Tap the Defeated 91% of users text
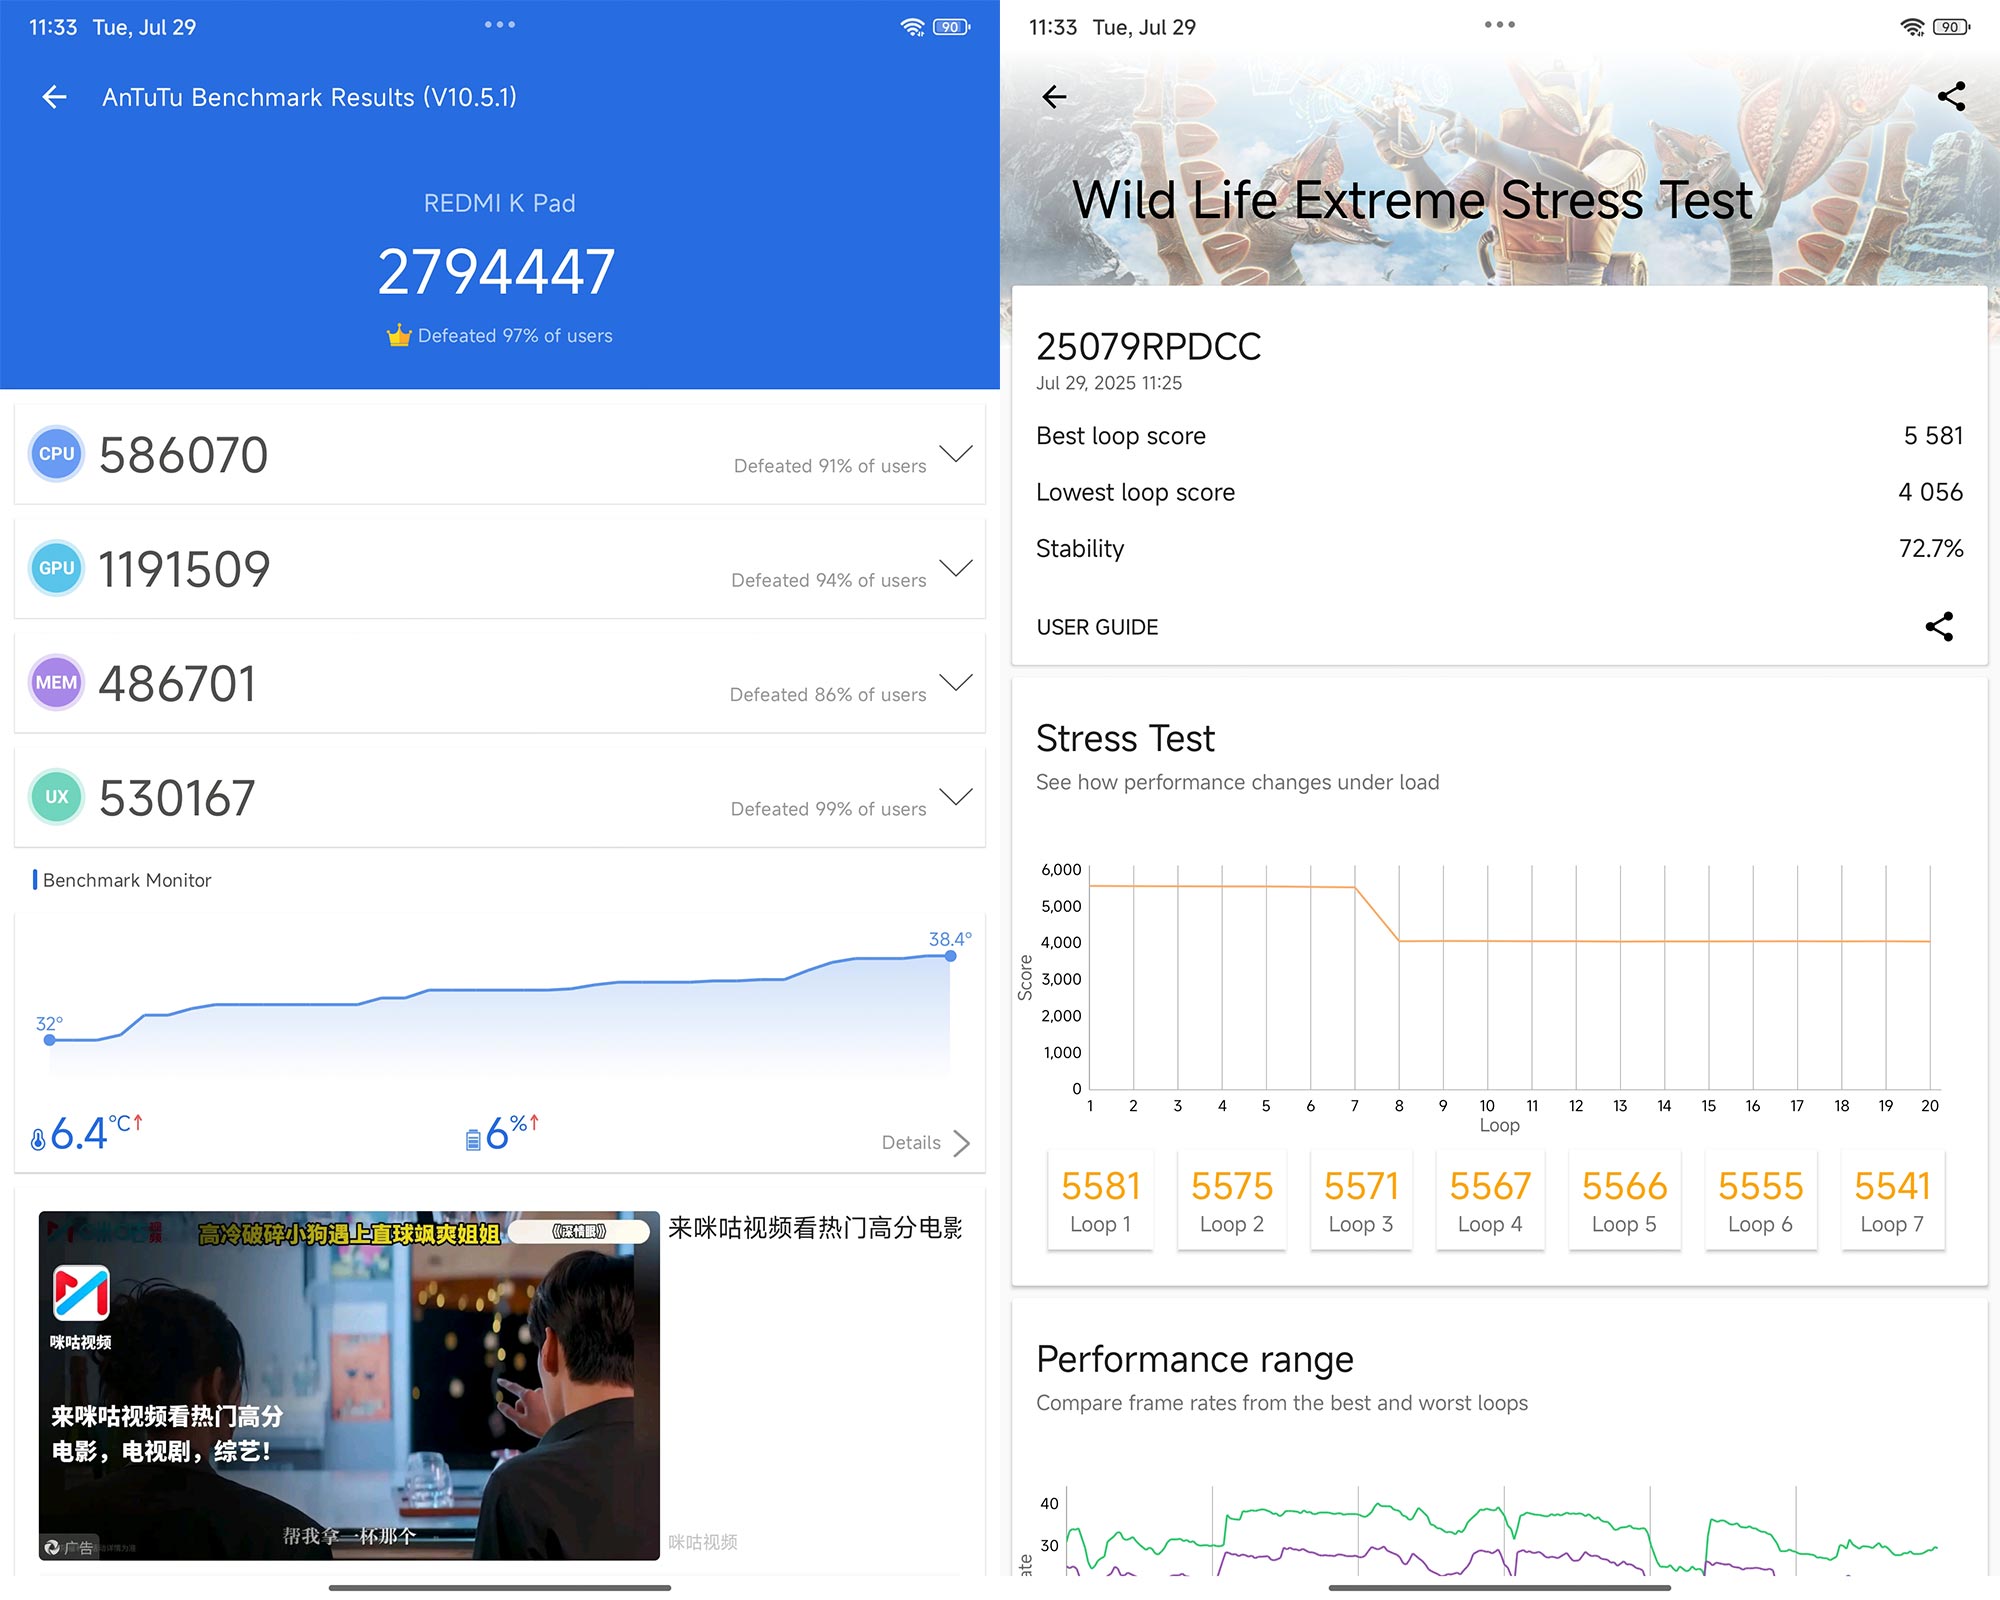 pos(830,466)
